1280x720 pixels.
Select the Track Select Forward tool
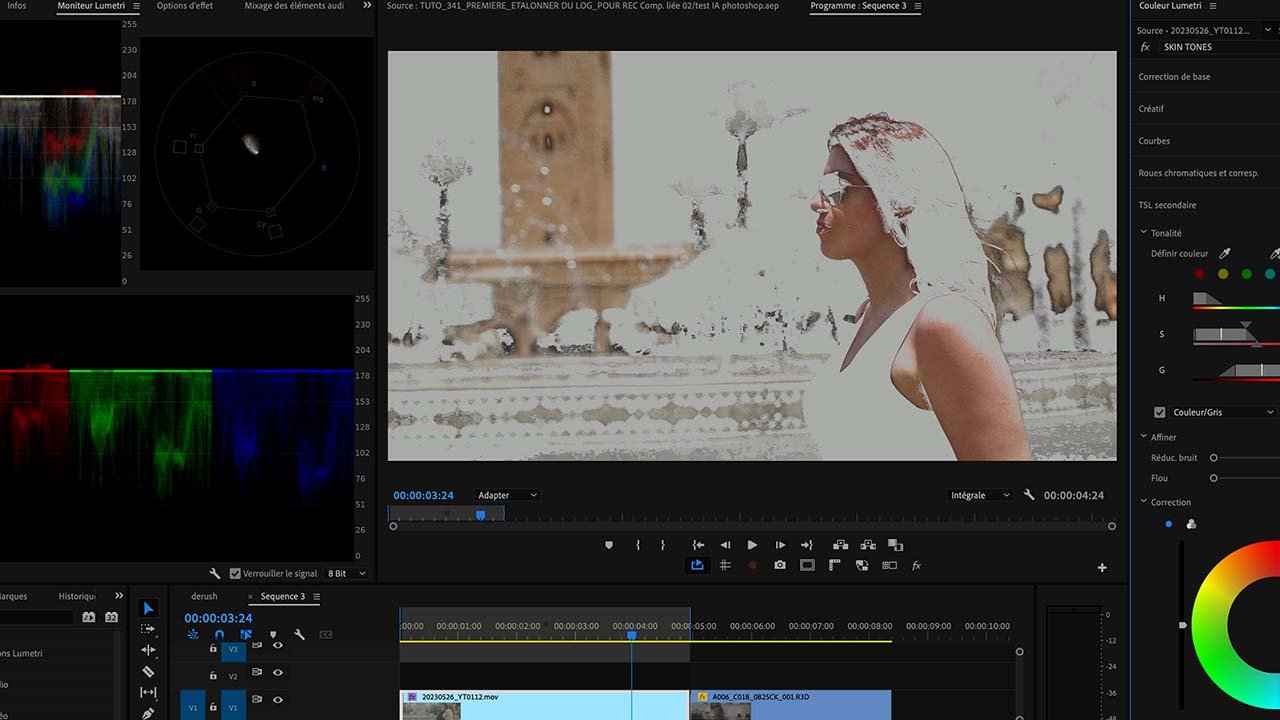click(x=148, y=629)
